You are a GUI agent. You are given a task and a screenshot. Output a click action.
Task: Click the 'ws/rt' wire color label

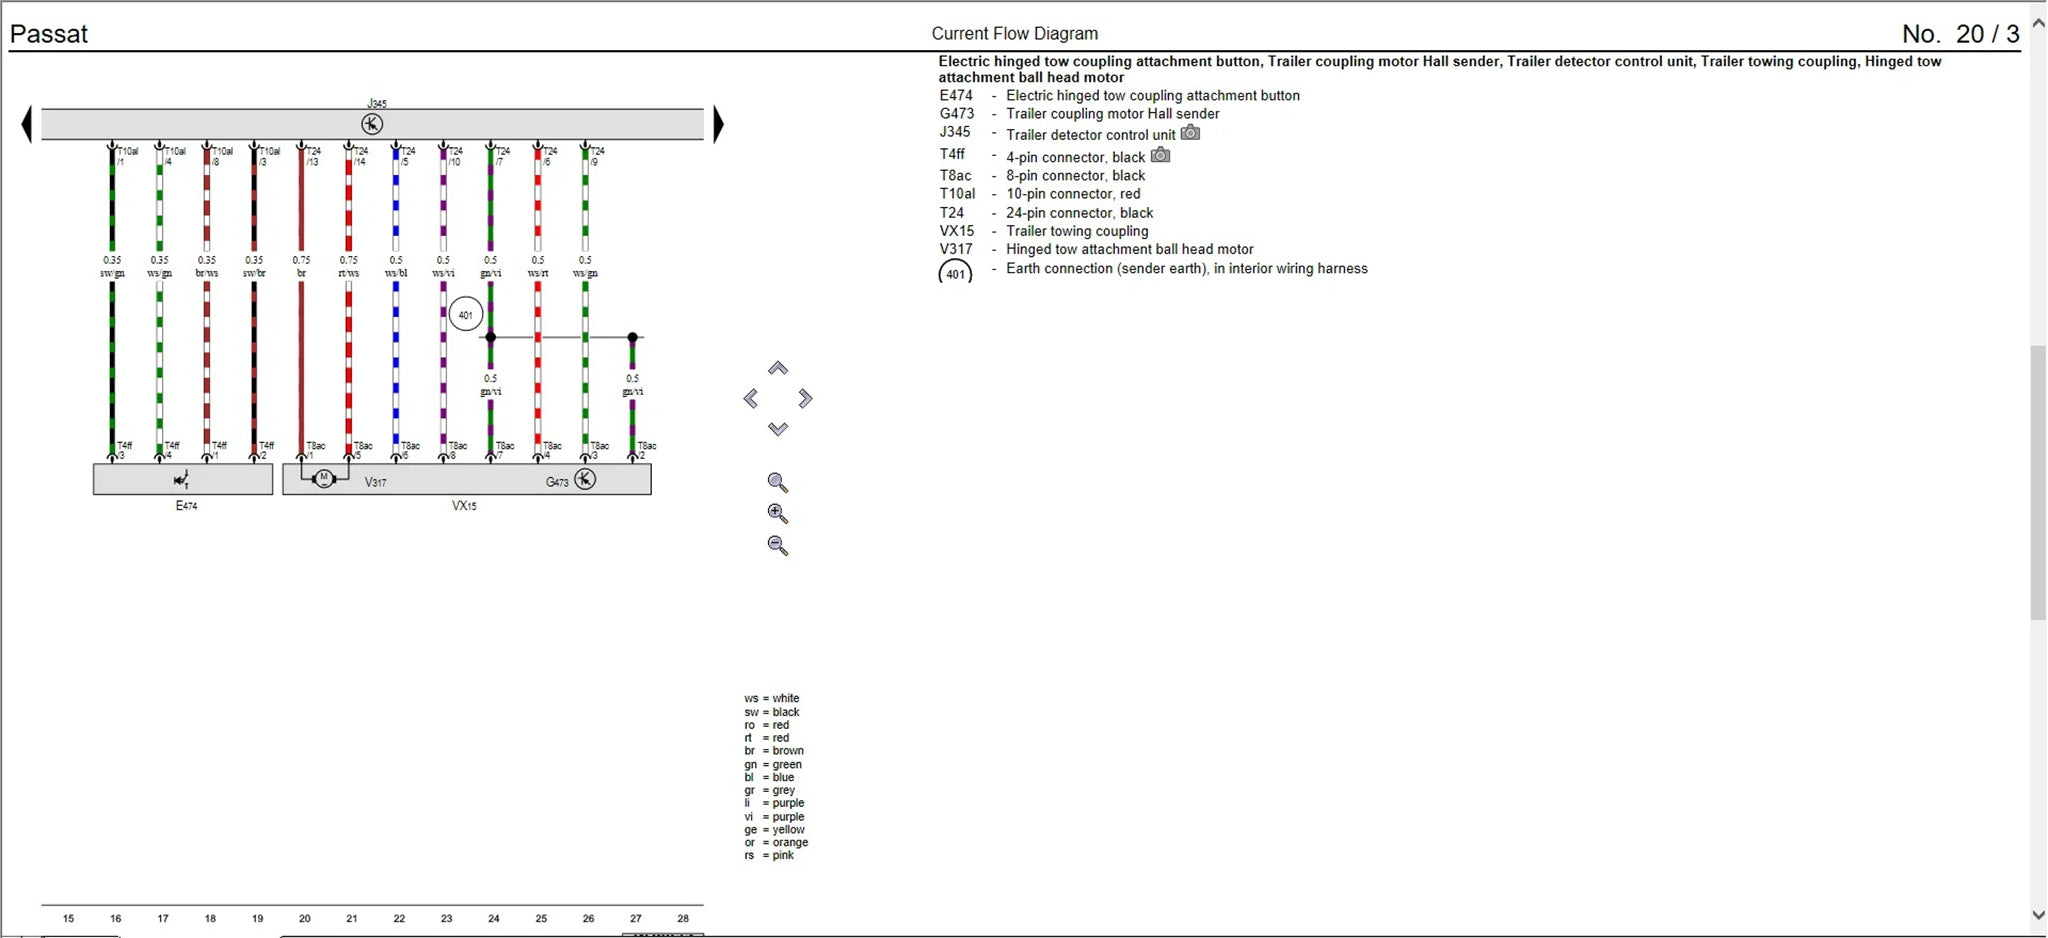tap(538, 274)
